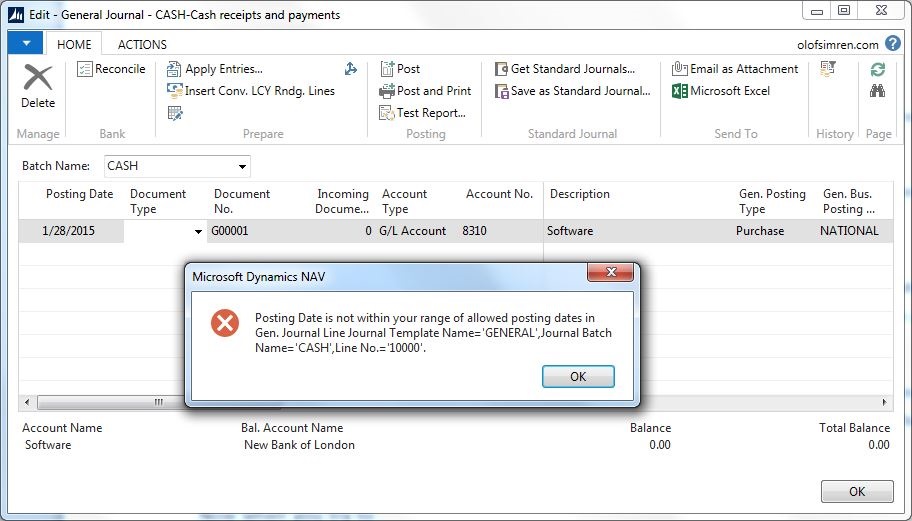Close the Microsoft Dynamics NAV error dialog
The width and height of the screenshot is (912, 521).
click(x=610, y=272)
